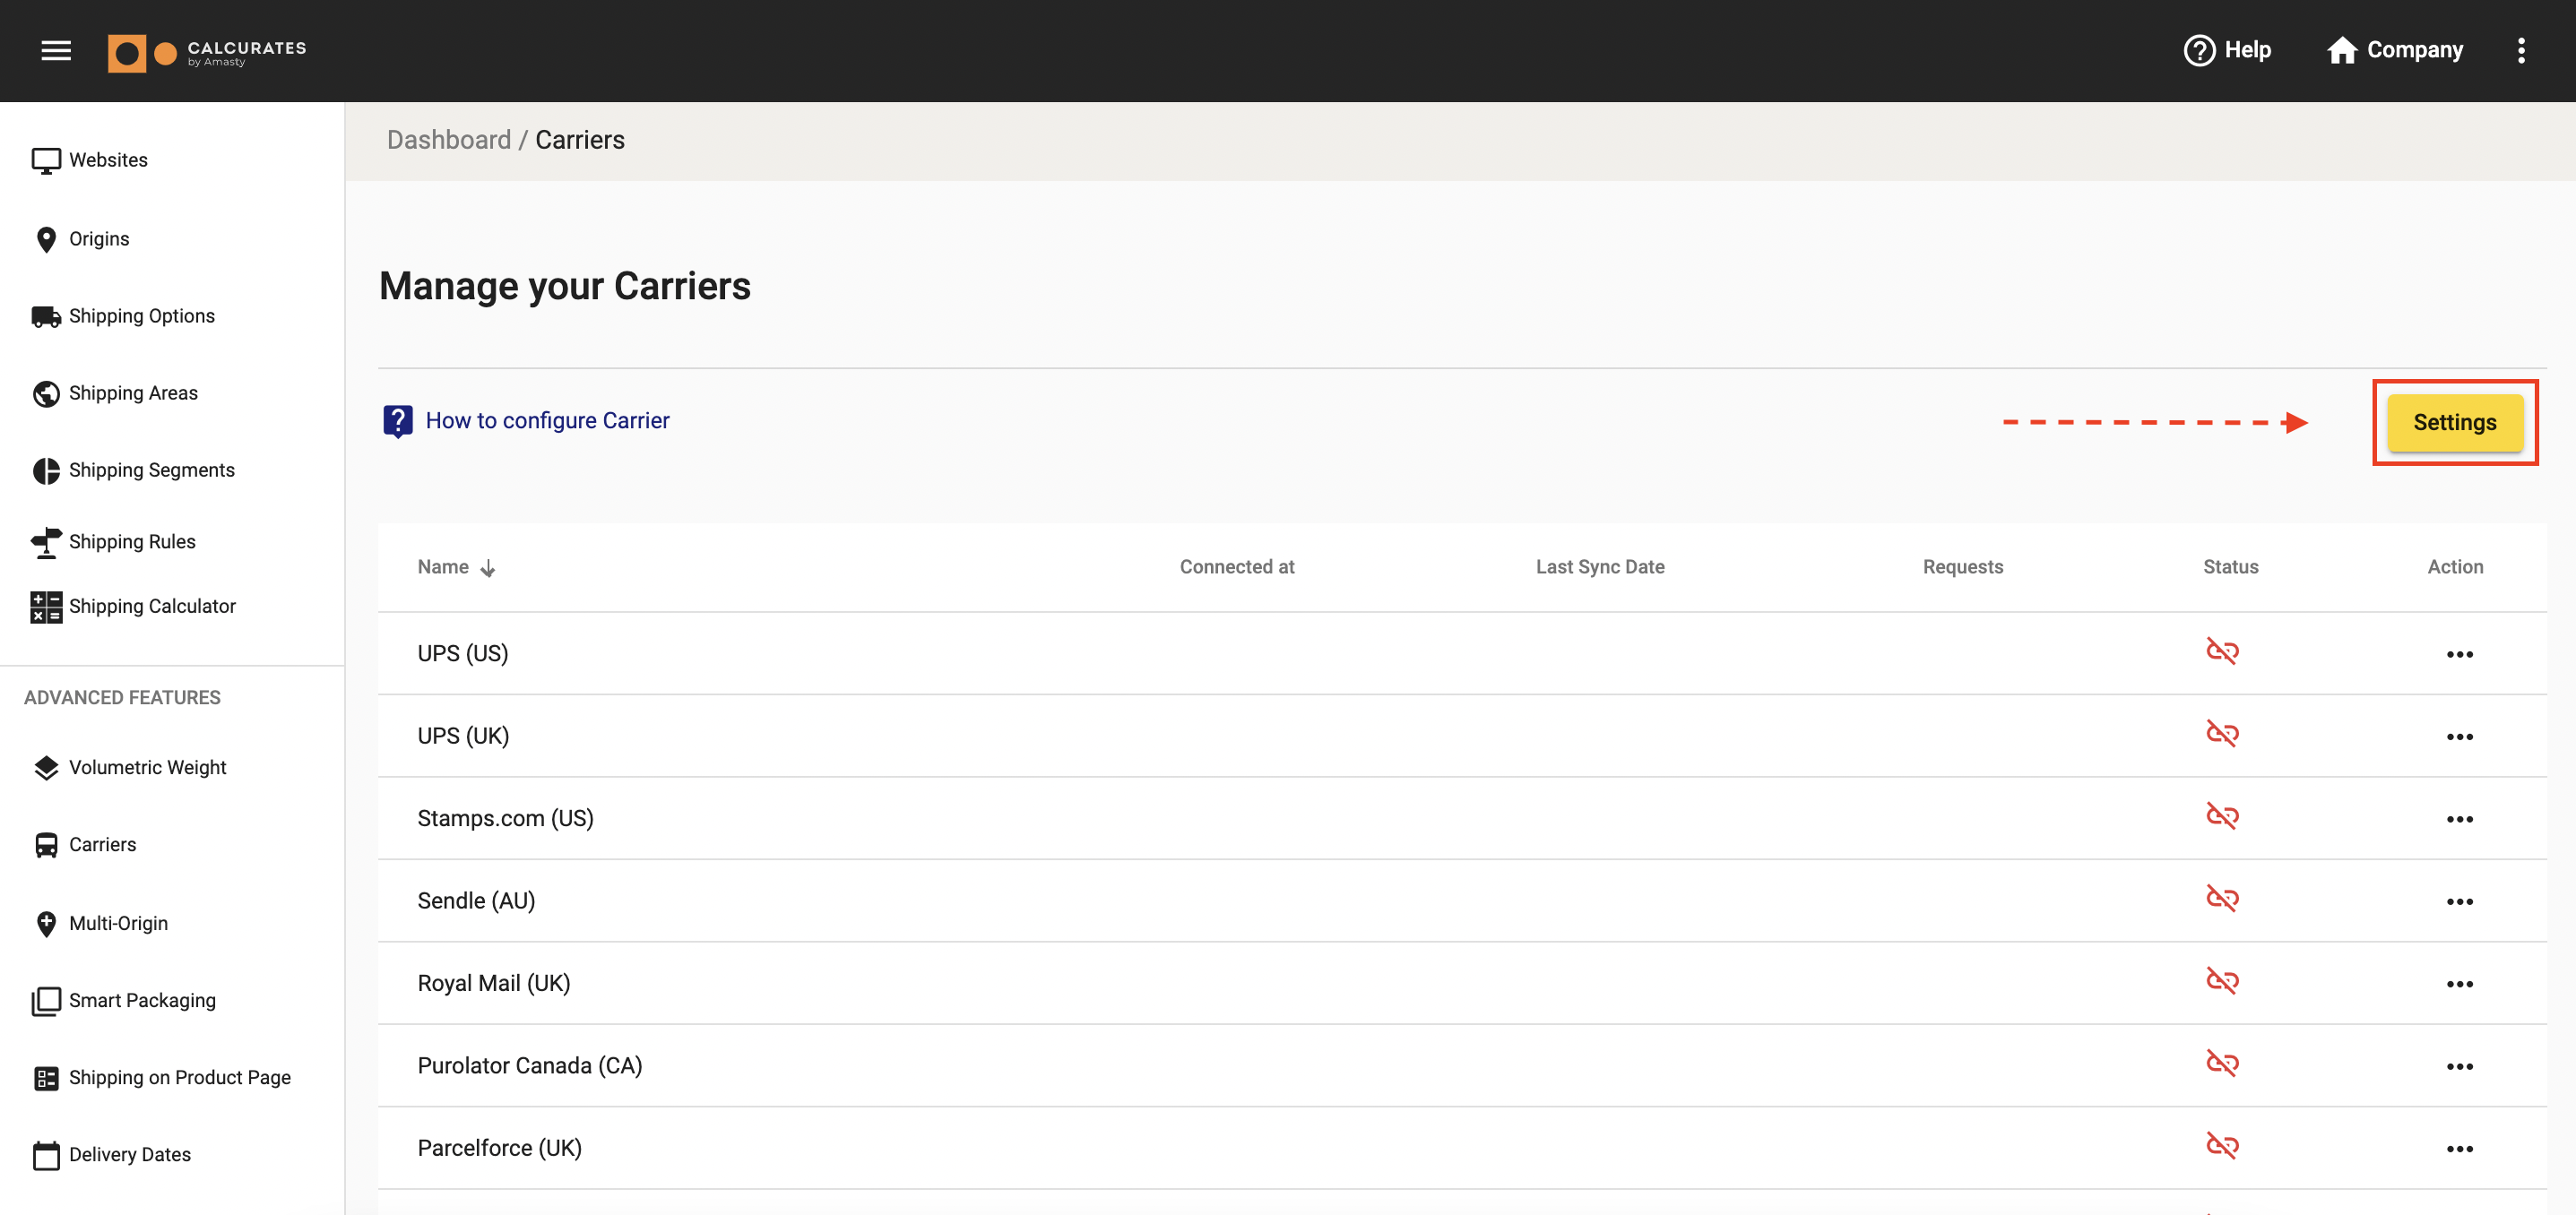Click the Websites monitor icon

[x=46, y=161]
